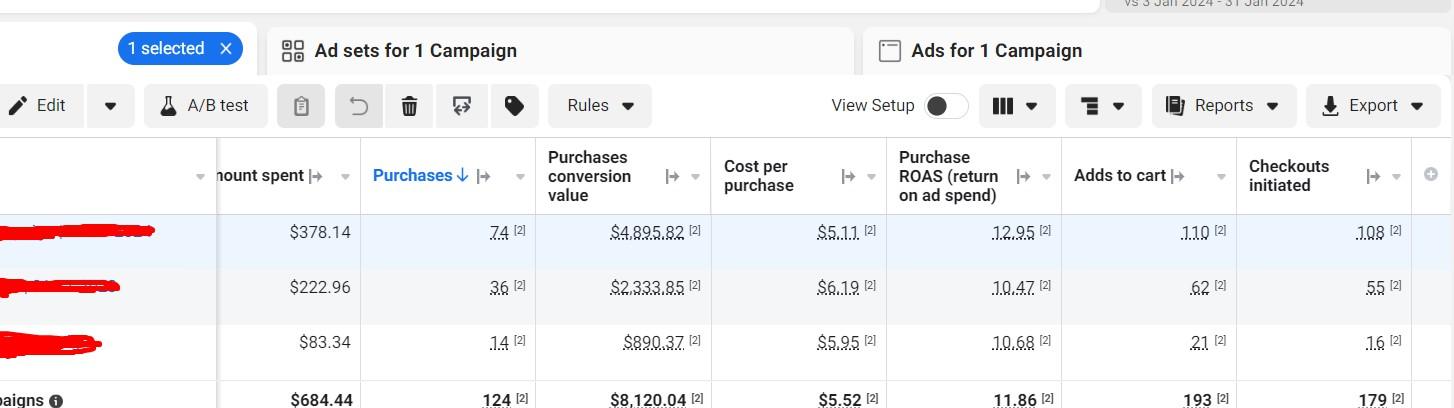1454x408 pixels.
Task: Open the Ad sets for 1 Campaign tab
Action: [560, 51]
